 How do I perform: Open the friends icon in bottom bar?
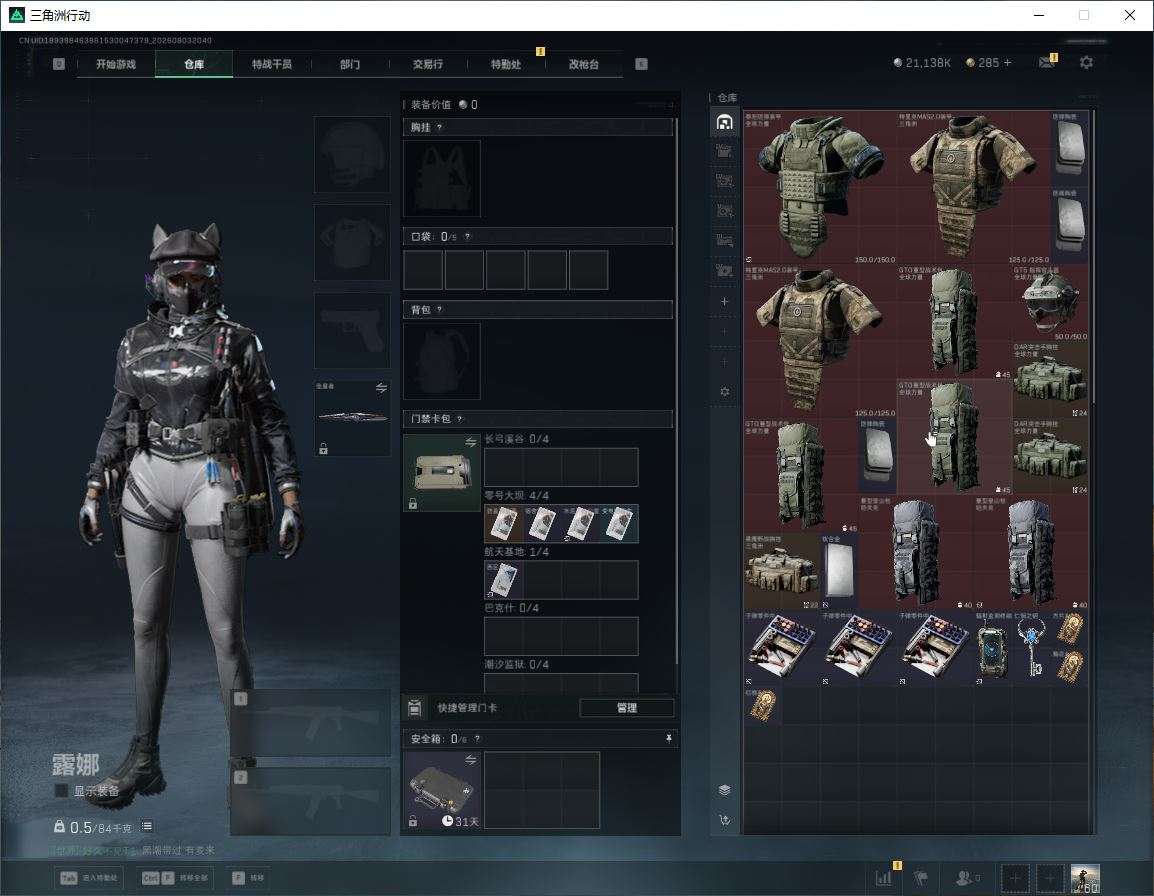pyautogui.click(x=966, y=878)
